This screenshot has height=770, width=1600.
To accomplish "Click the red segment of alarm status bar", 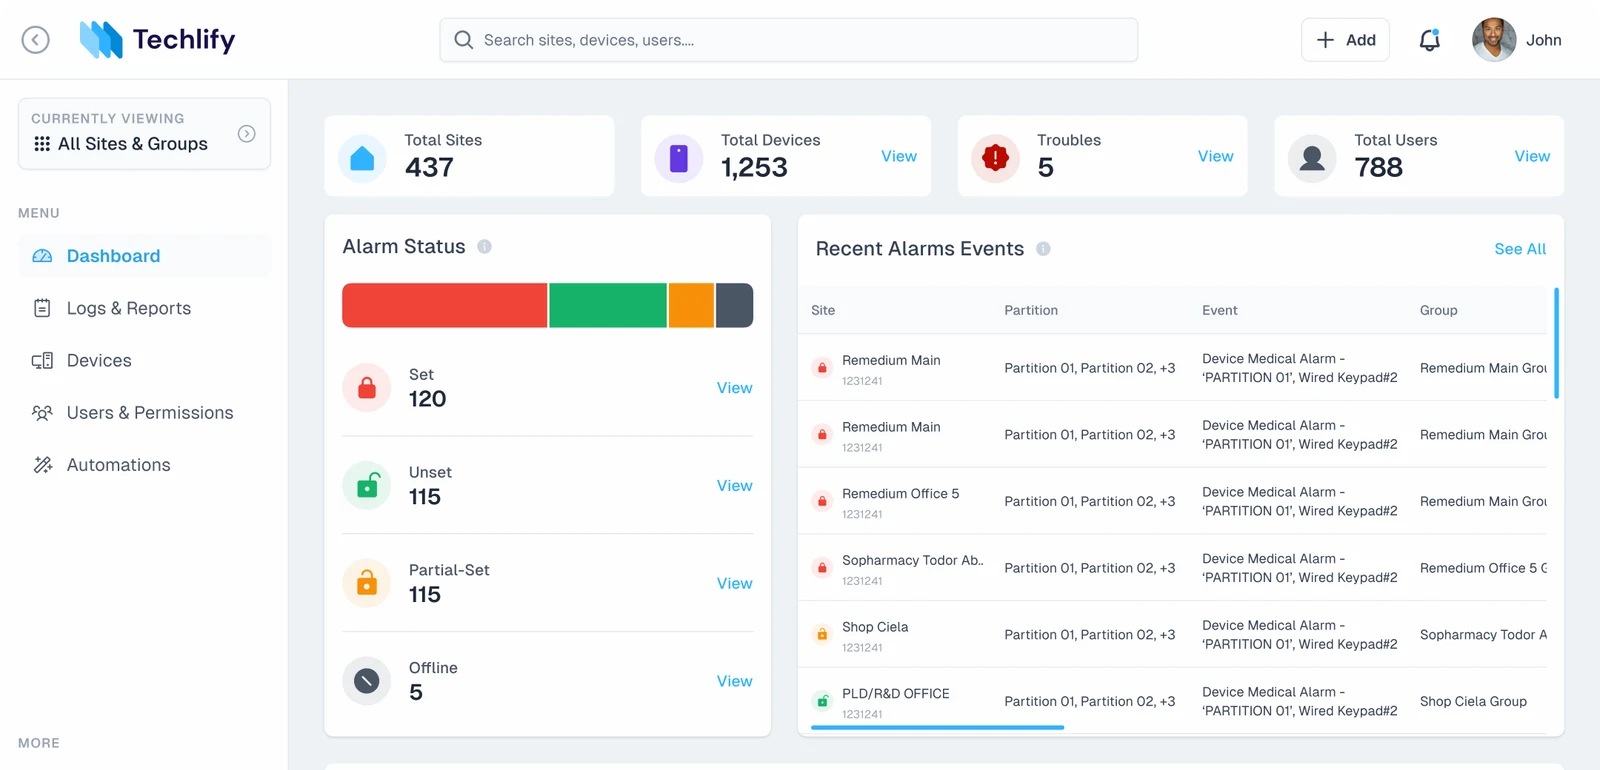I will tap(445, 305).
